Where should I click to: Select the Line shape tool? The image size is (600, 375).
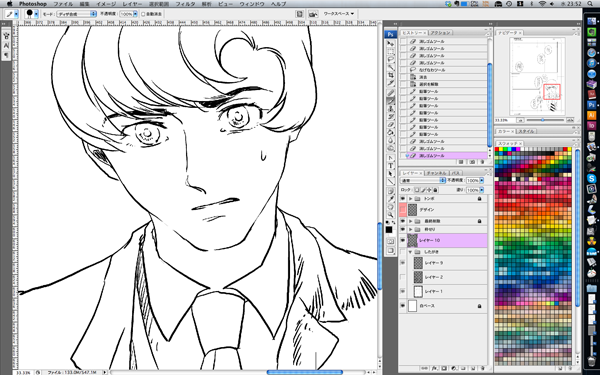click(x=390, y=181)
